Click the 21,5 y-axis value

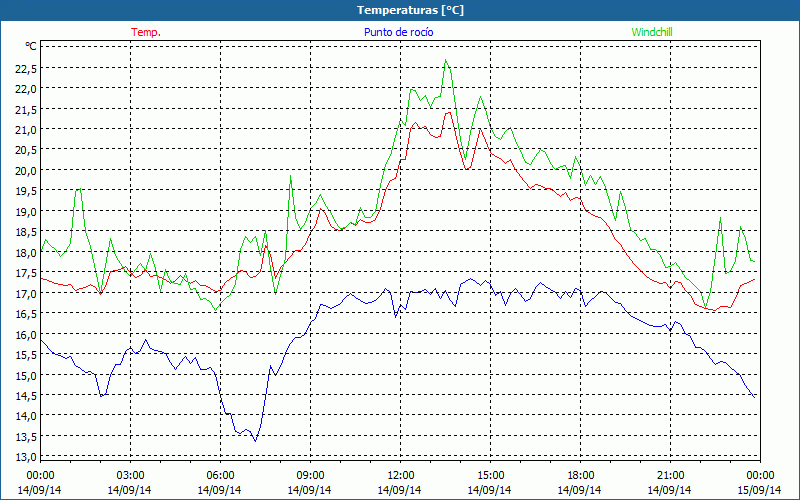tap(27, 109)
